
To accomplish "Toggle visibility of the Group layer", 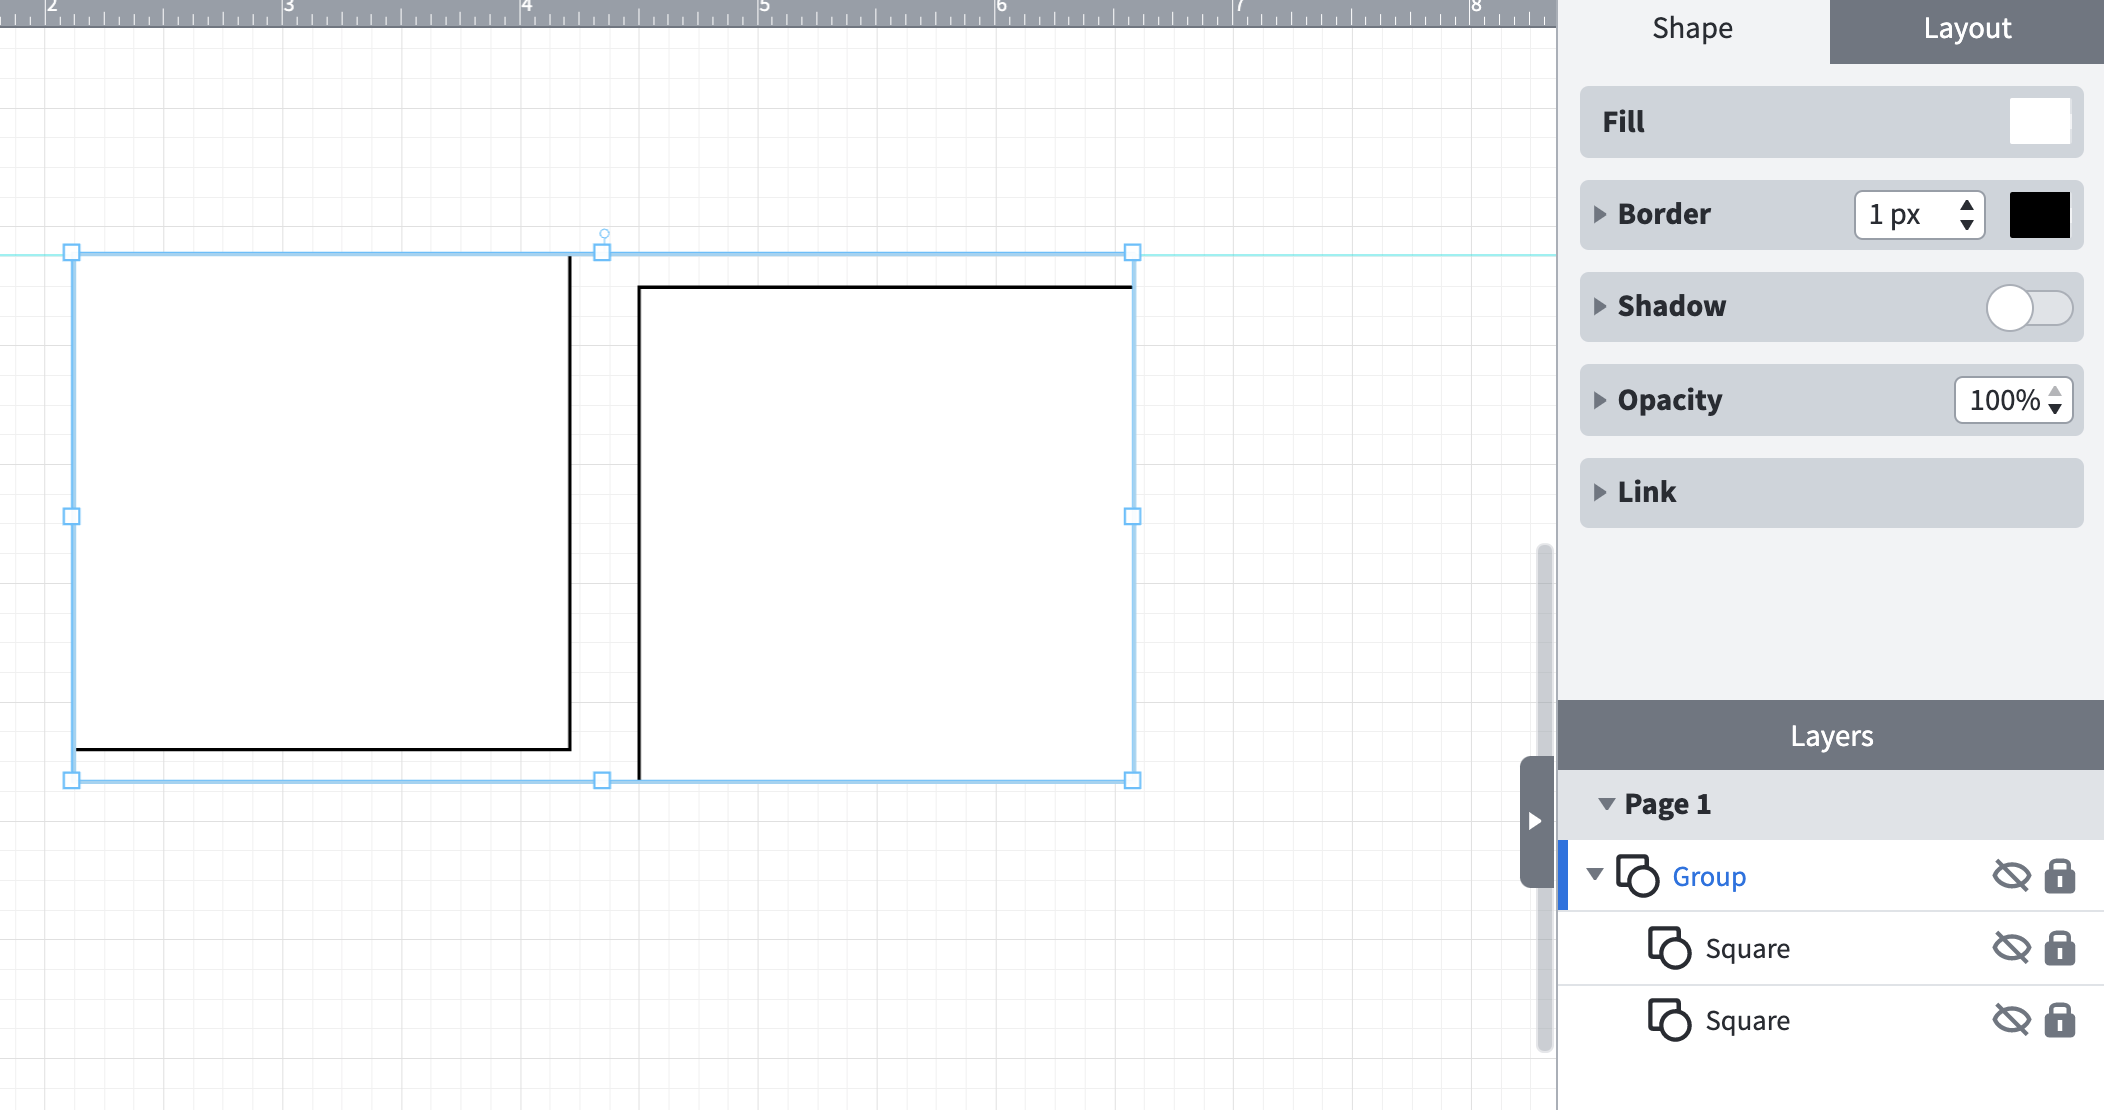I will pos(2011,876).
